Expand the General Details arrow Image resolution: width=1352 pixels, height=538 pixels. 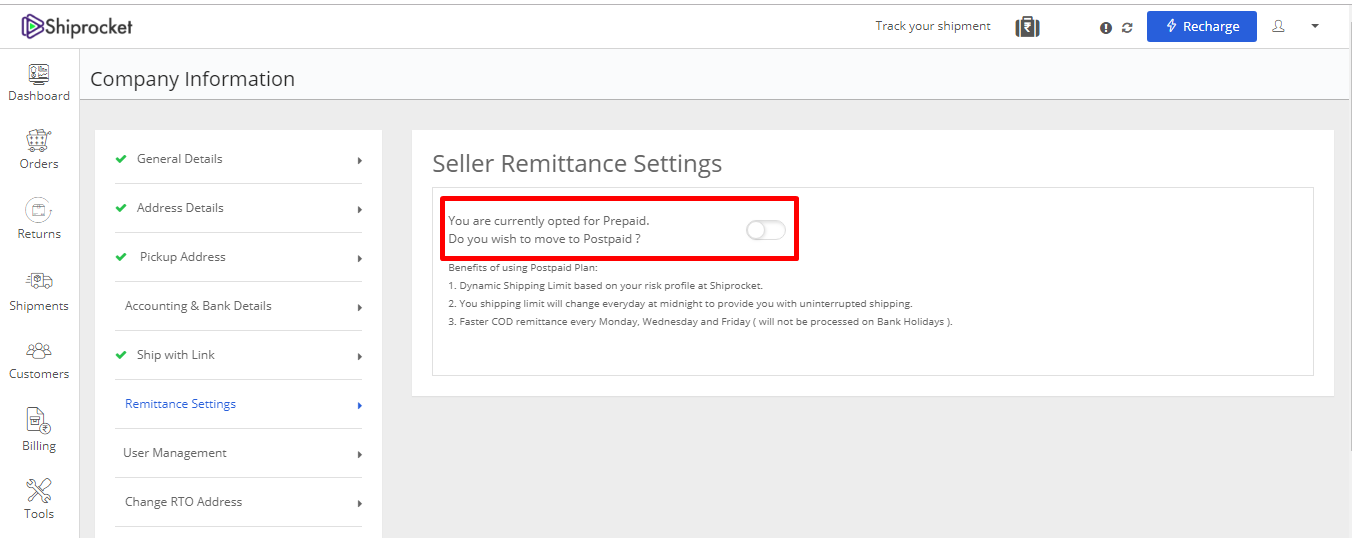click(x=359, y=160)
